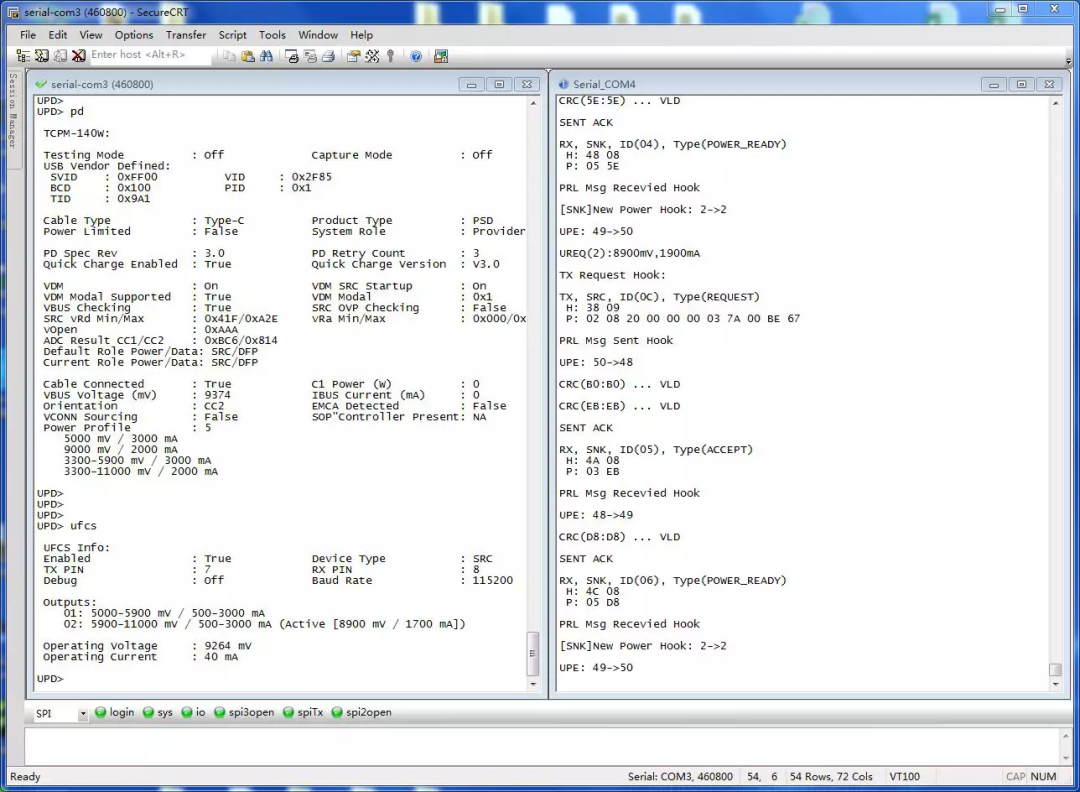1080x792 pixels.
Task: Open the Help menu
Action: click(361, 34)
